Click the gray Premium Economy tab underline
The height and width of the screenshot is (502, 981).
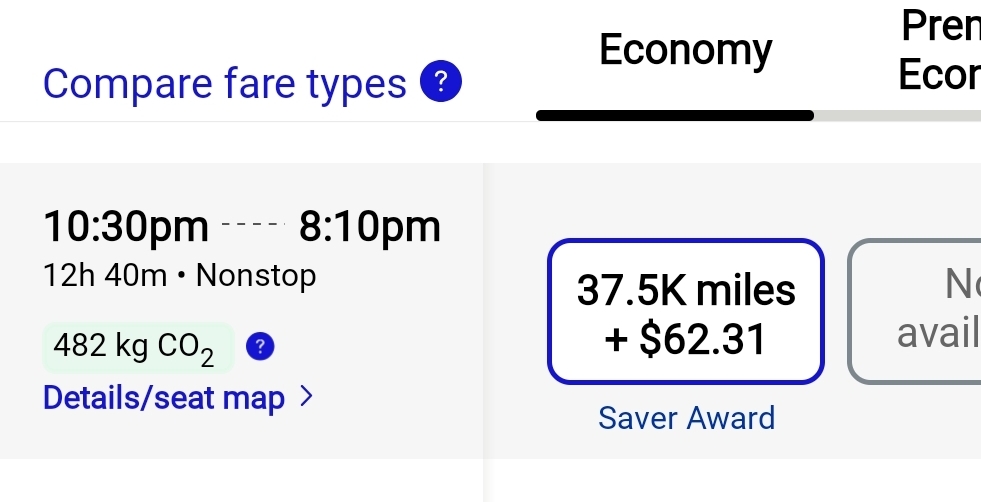tap(897, 116)
